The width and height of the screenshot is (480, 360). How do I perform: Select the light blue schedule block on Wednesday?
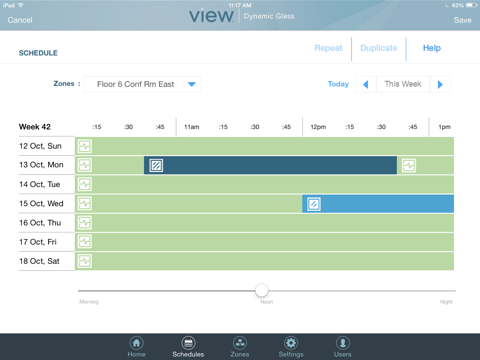tap(378, 204)
